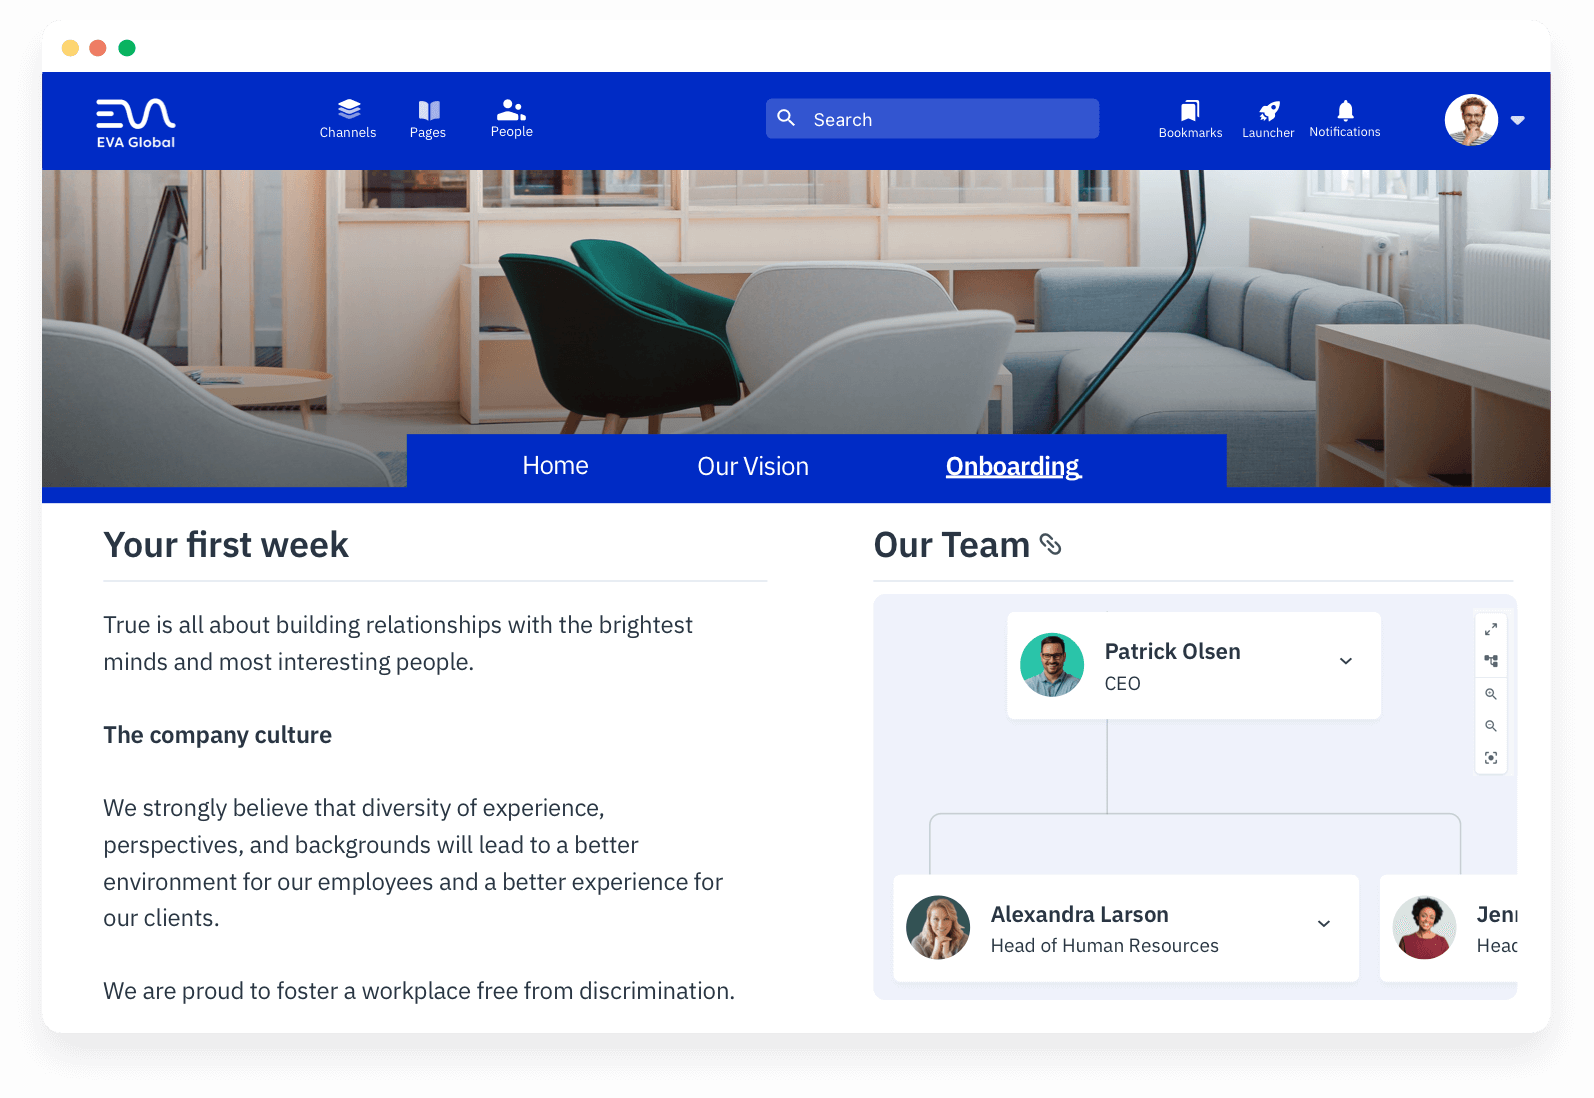Screen dimensions: 1594x1098
Task: Show Notifications bell
Action: tap(1345, 119)
